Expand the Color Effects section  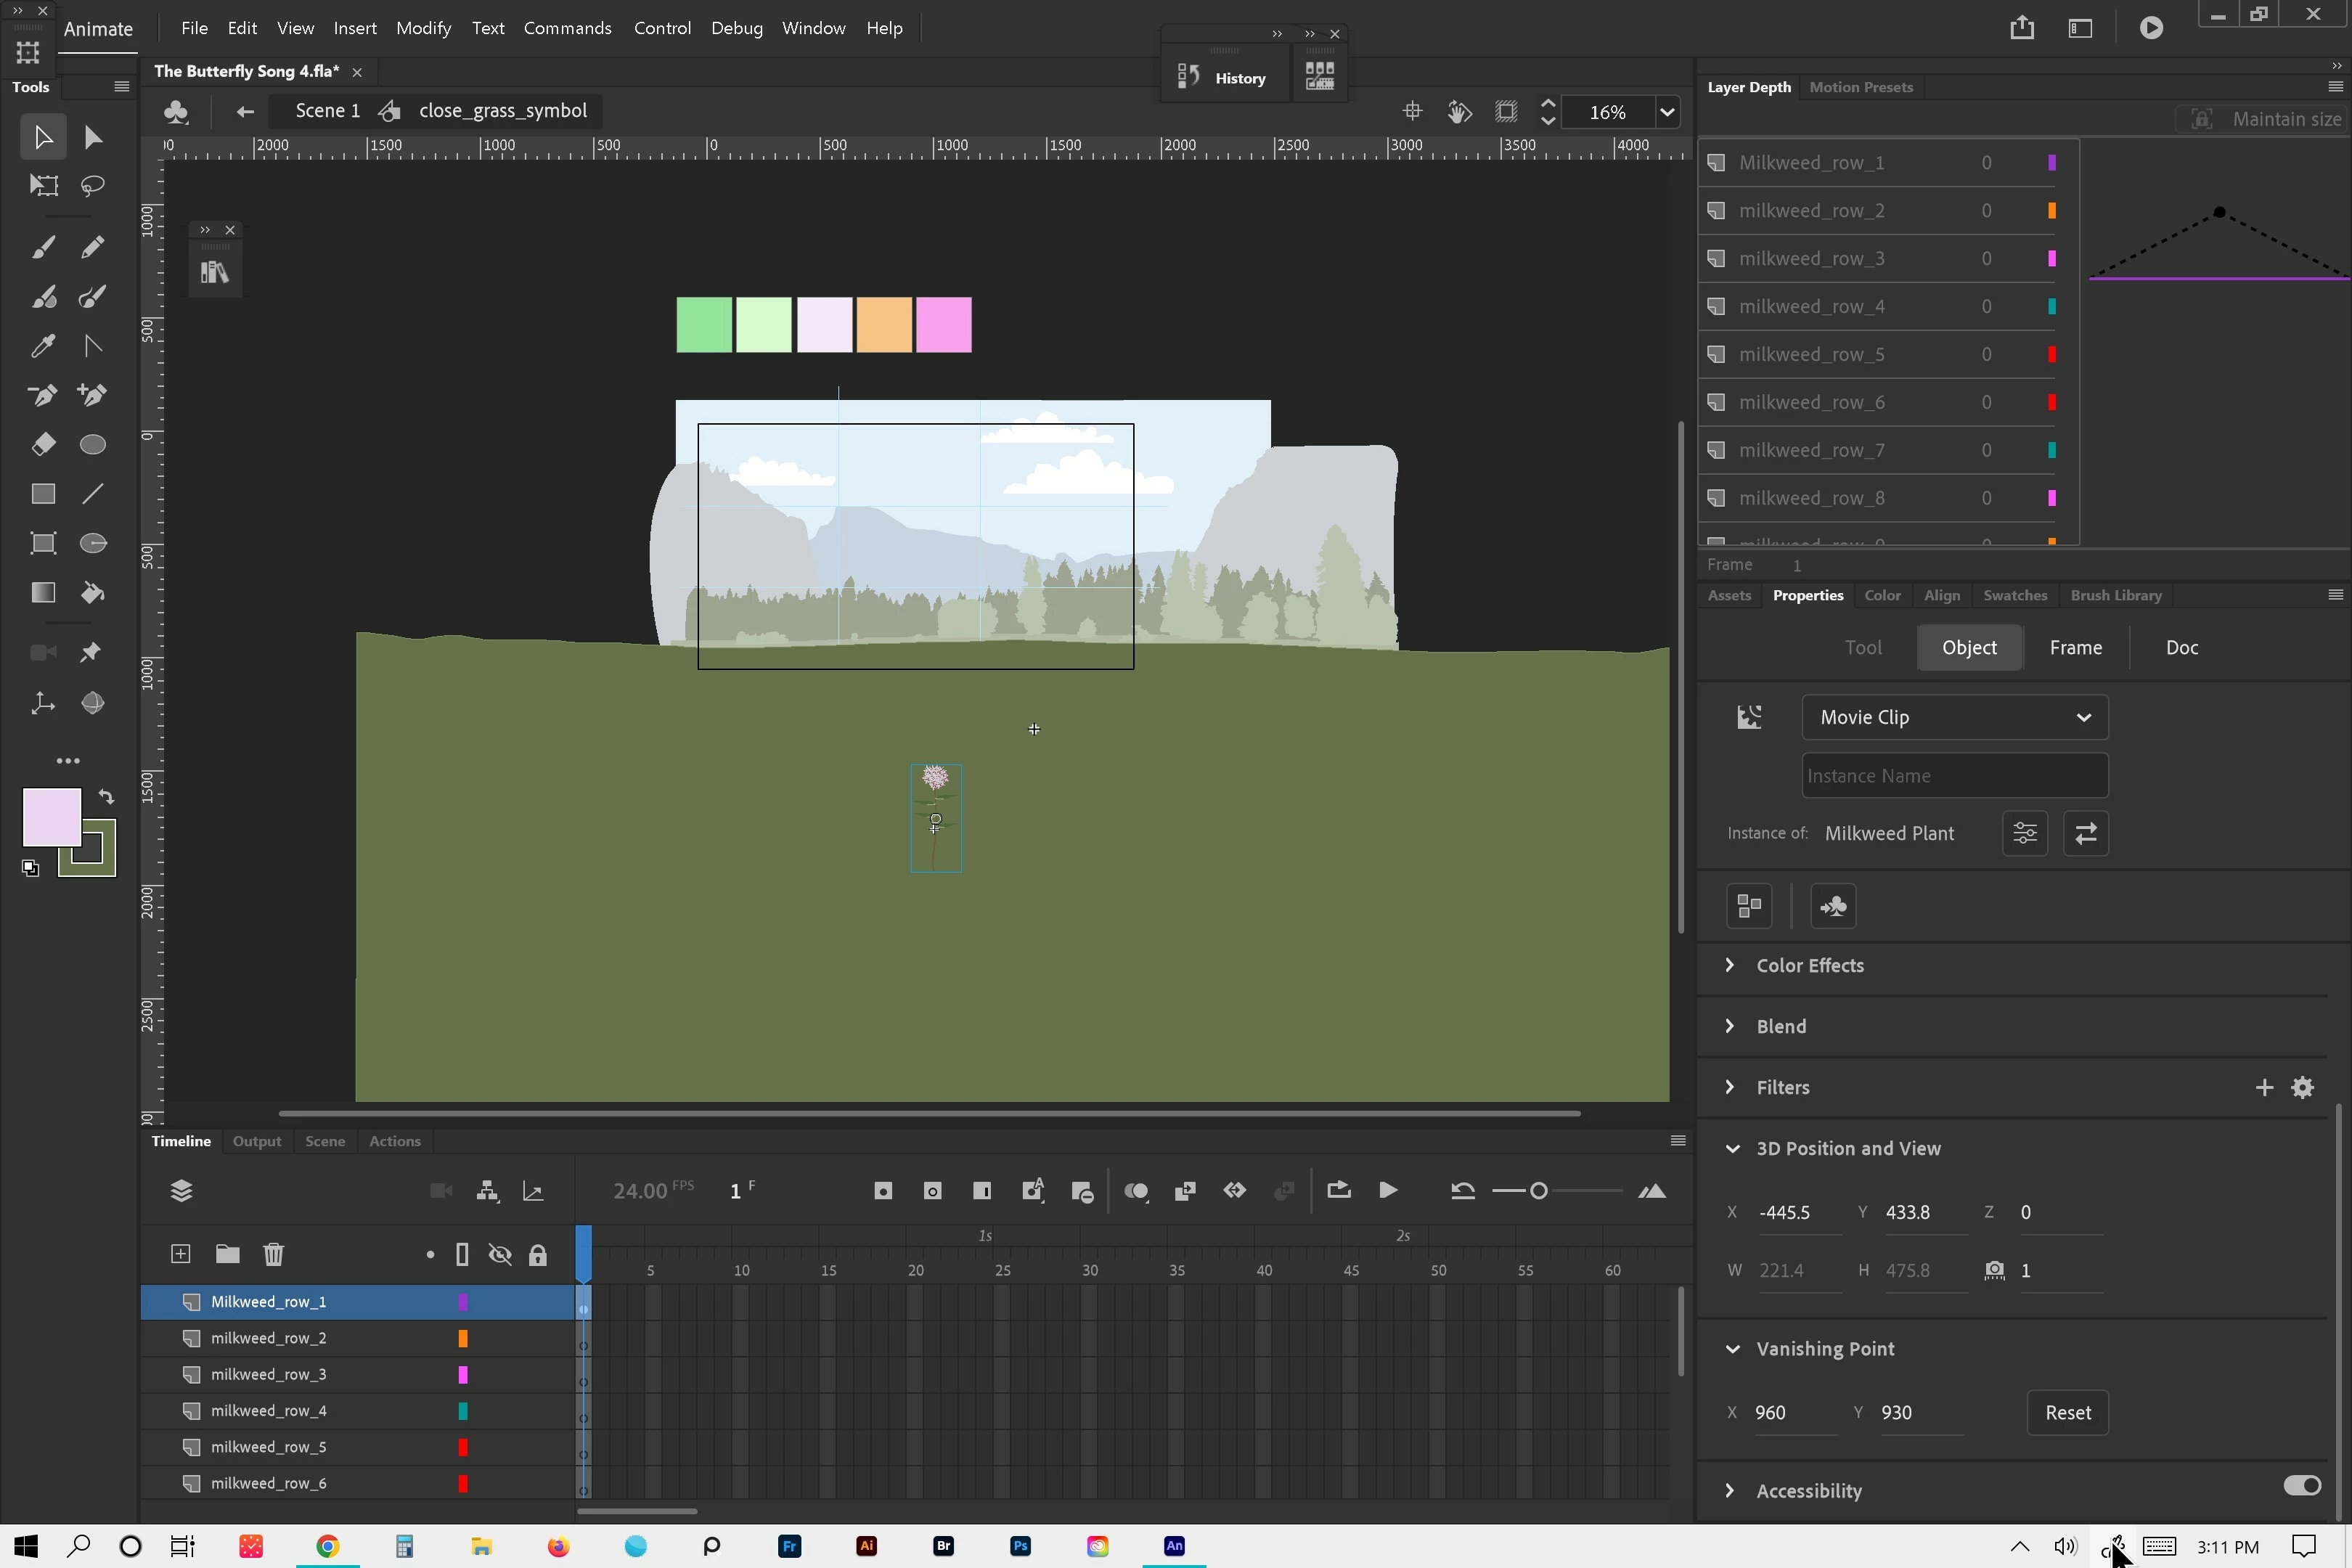coord(1730,965)
